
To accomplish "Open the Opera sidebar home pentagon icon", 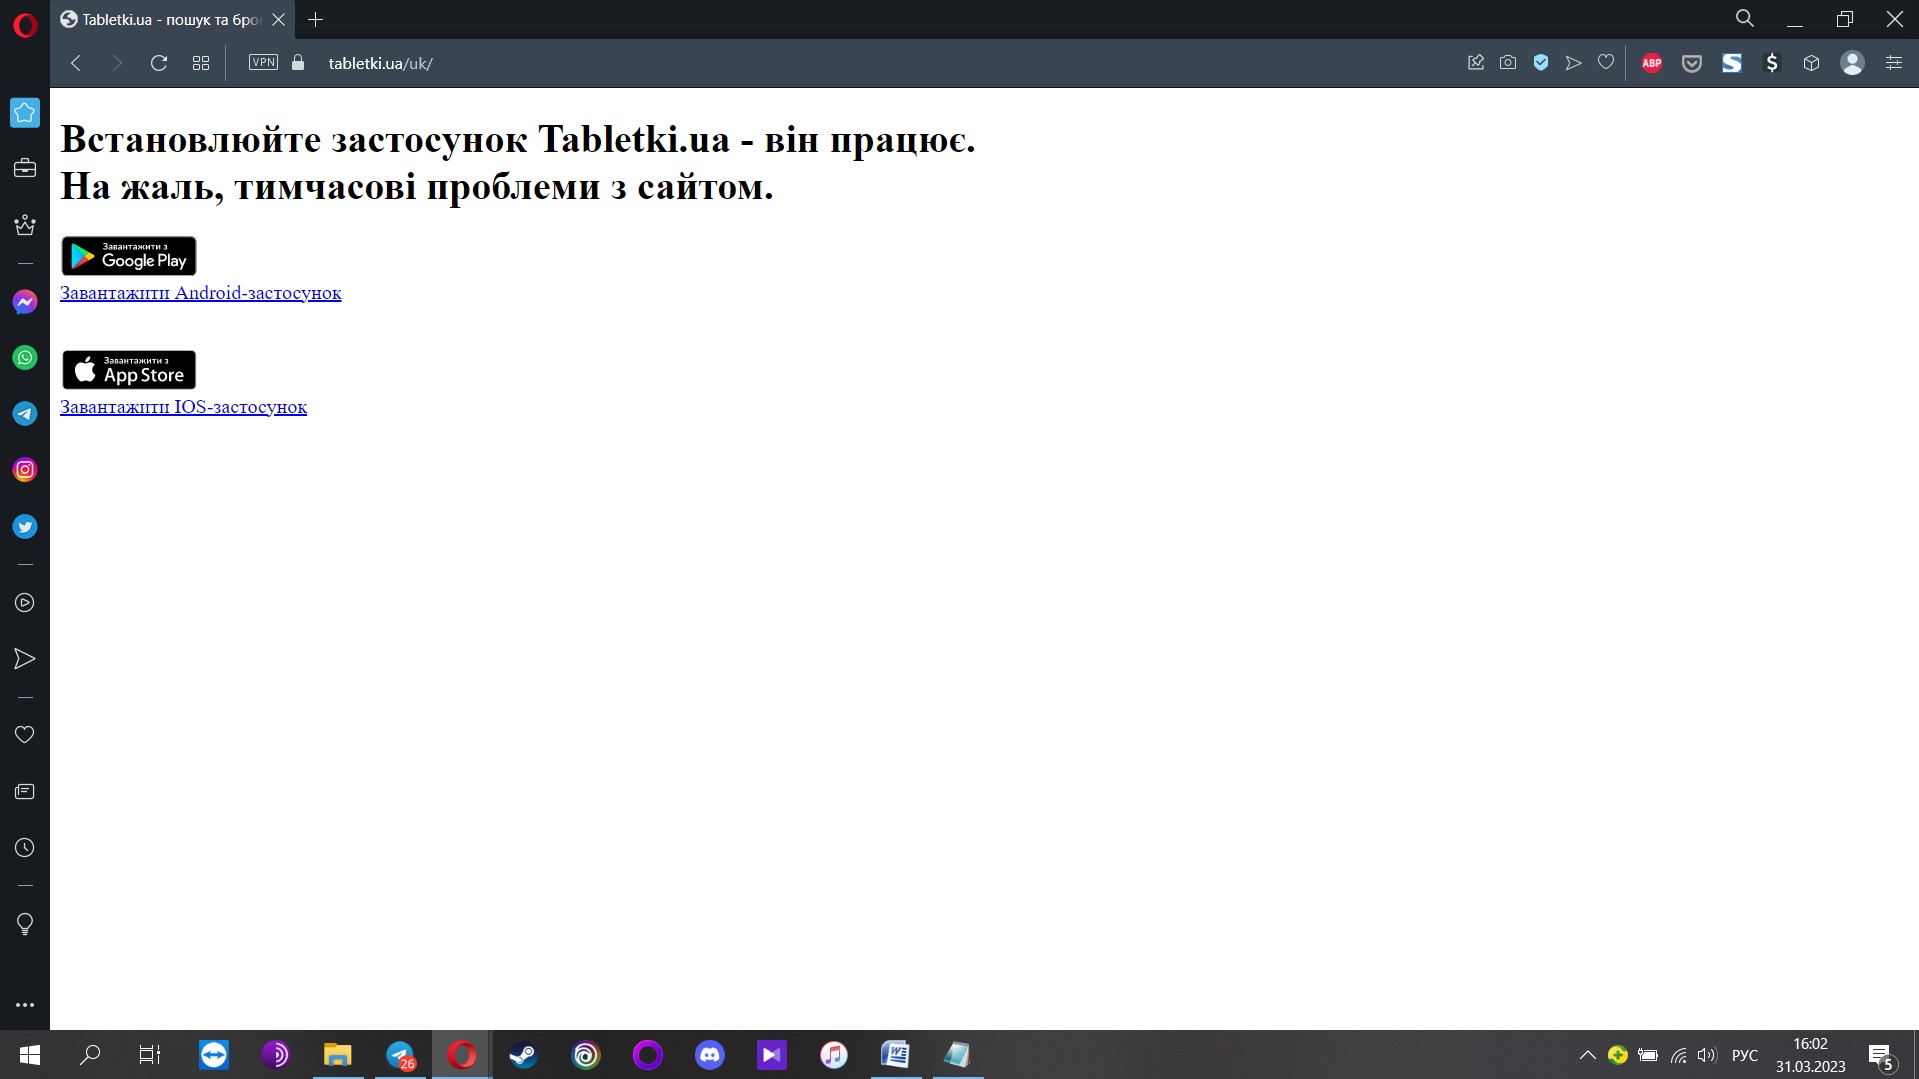I will coord(25,112).
